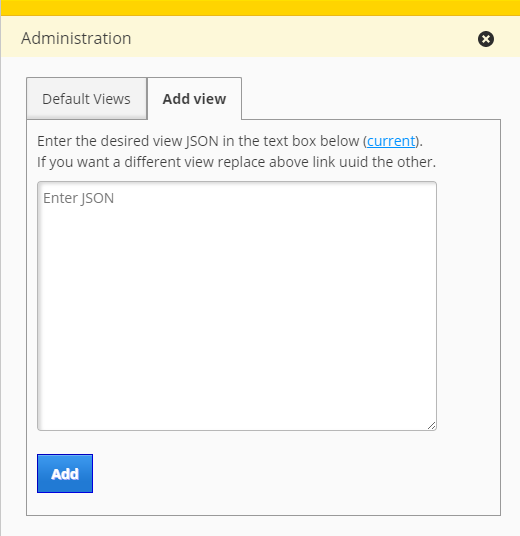Screen dimensions: 520x536
Task: Close the Administration panel
Action: [485, 39]
